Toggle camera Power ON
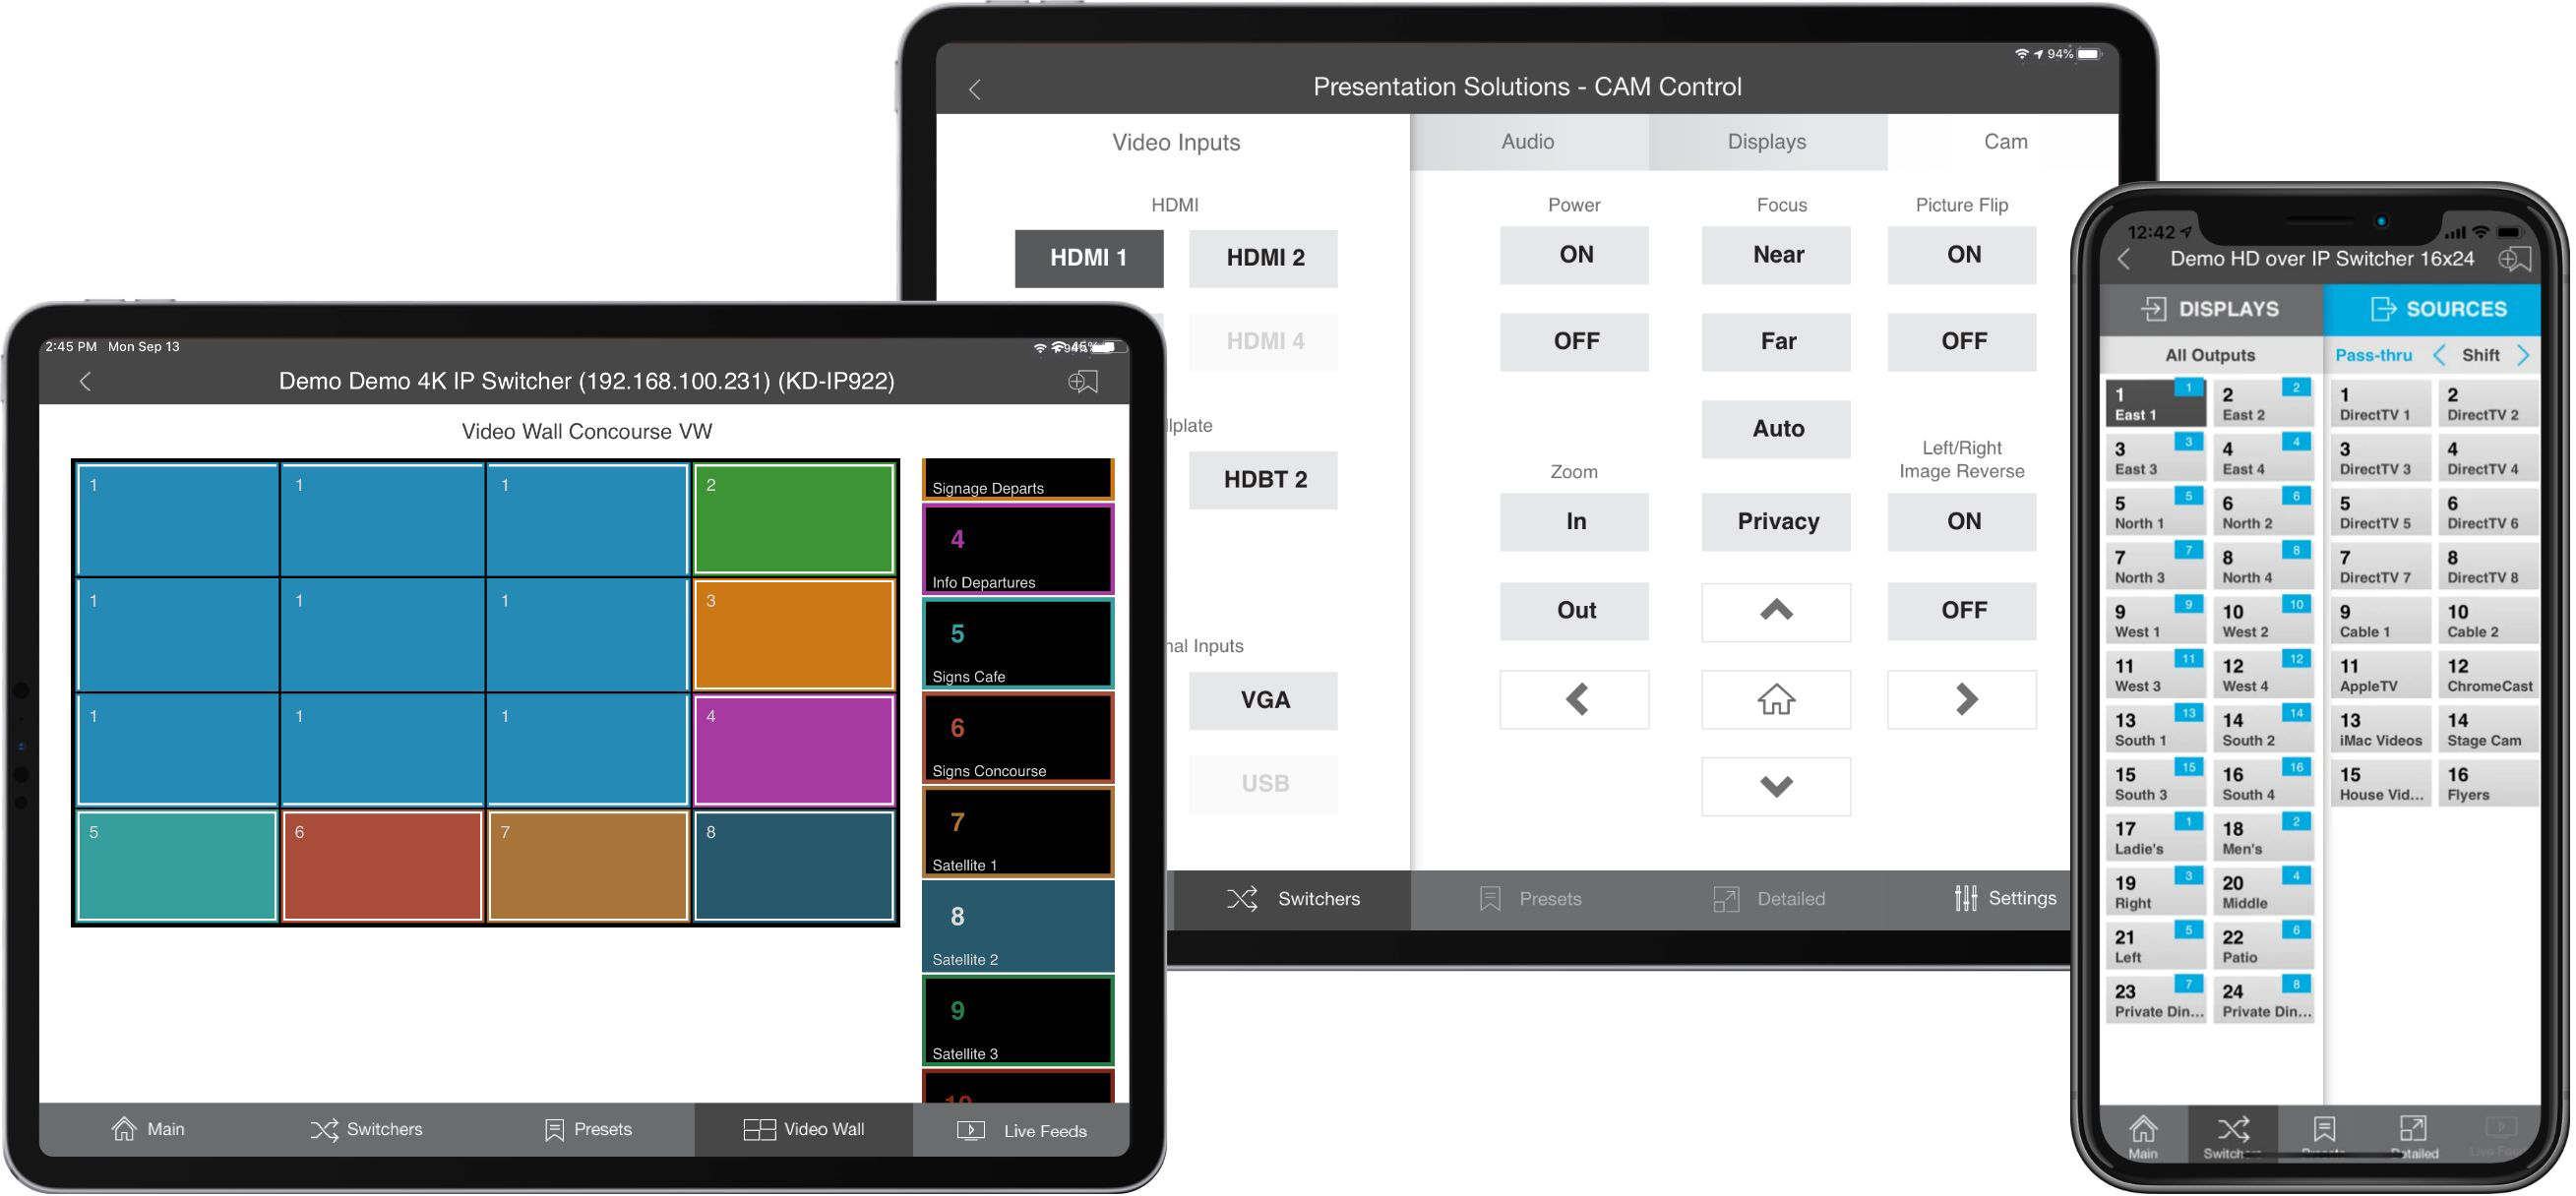 (x=1572, y=255)
